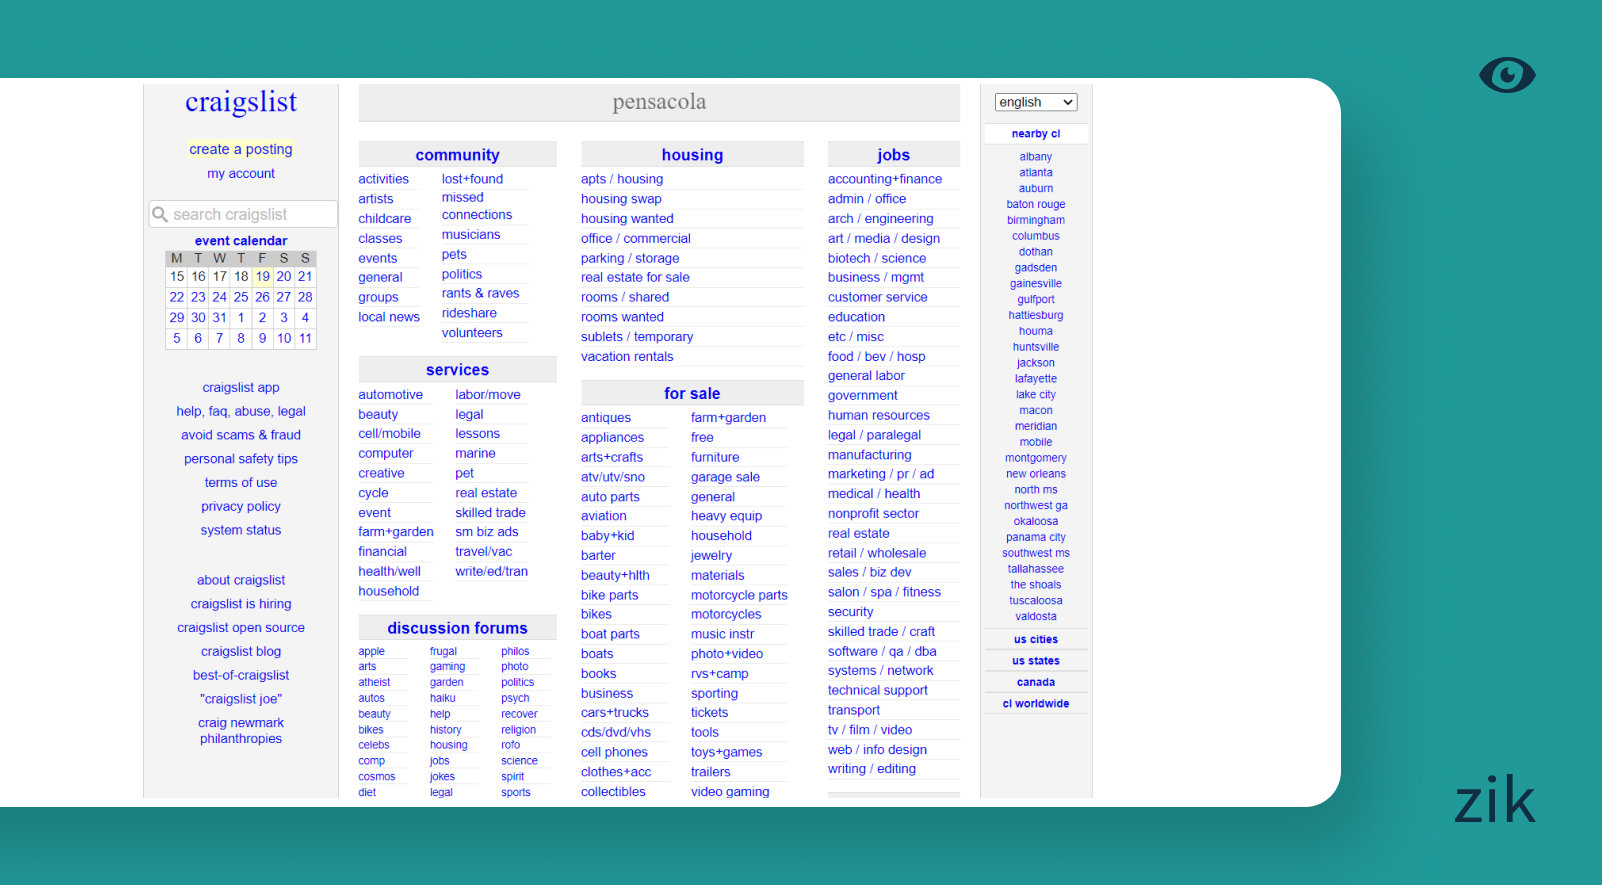
Task: Open cars+trucks for sale
Action: (615, 713)
